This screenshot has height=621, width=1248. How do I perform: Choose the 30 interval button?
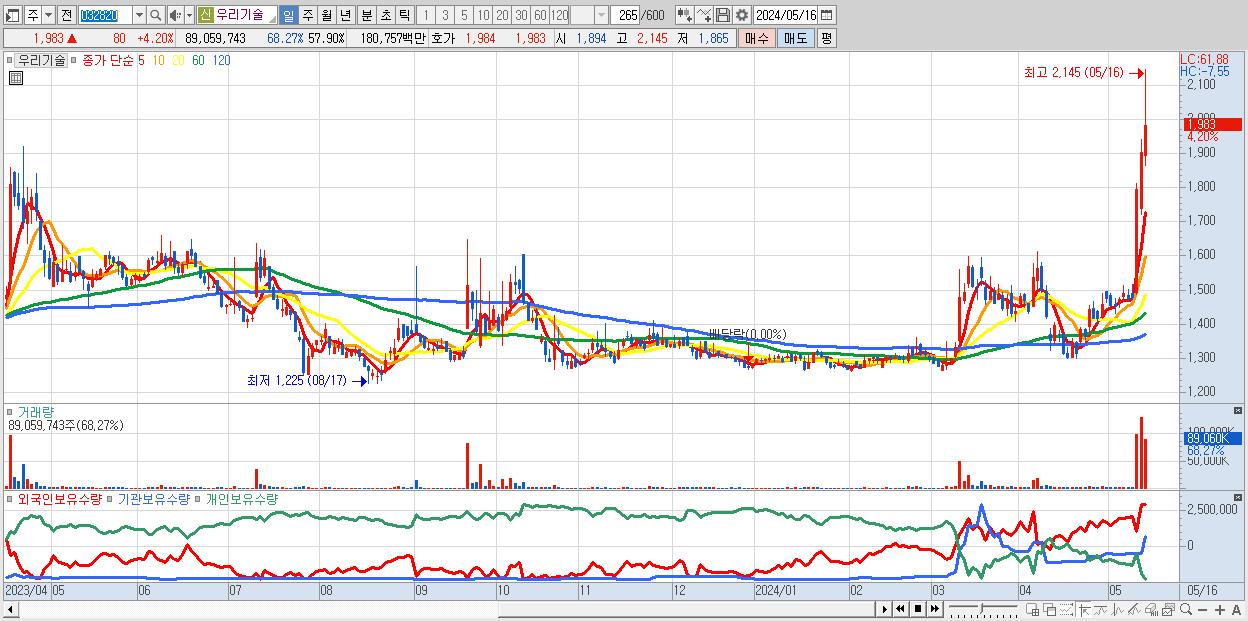tap(521, 15)
